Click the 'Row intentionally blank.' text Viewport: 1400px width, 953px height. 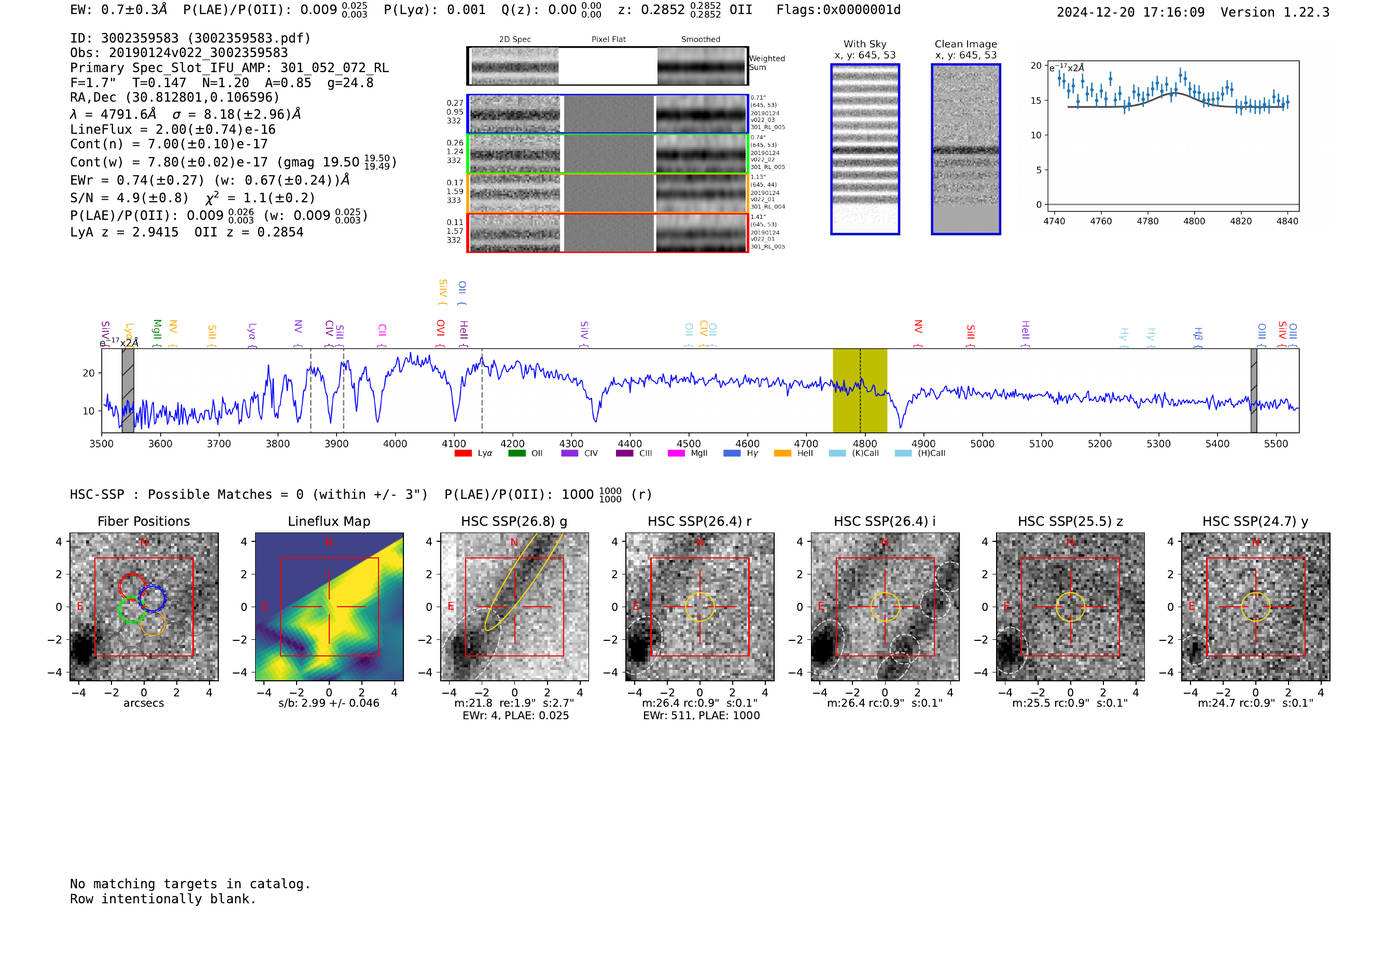tap(163, 899)
